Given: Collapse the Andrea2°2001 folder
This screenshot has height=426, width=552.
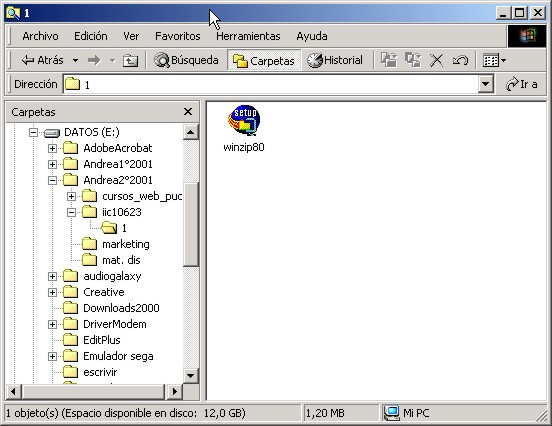Looking at the screenshot, I should point(52,181).
